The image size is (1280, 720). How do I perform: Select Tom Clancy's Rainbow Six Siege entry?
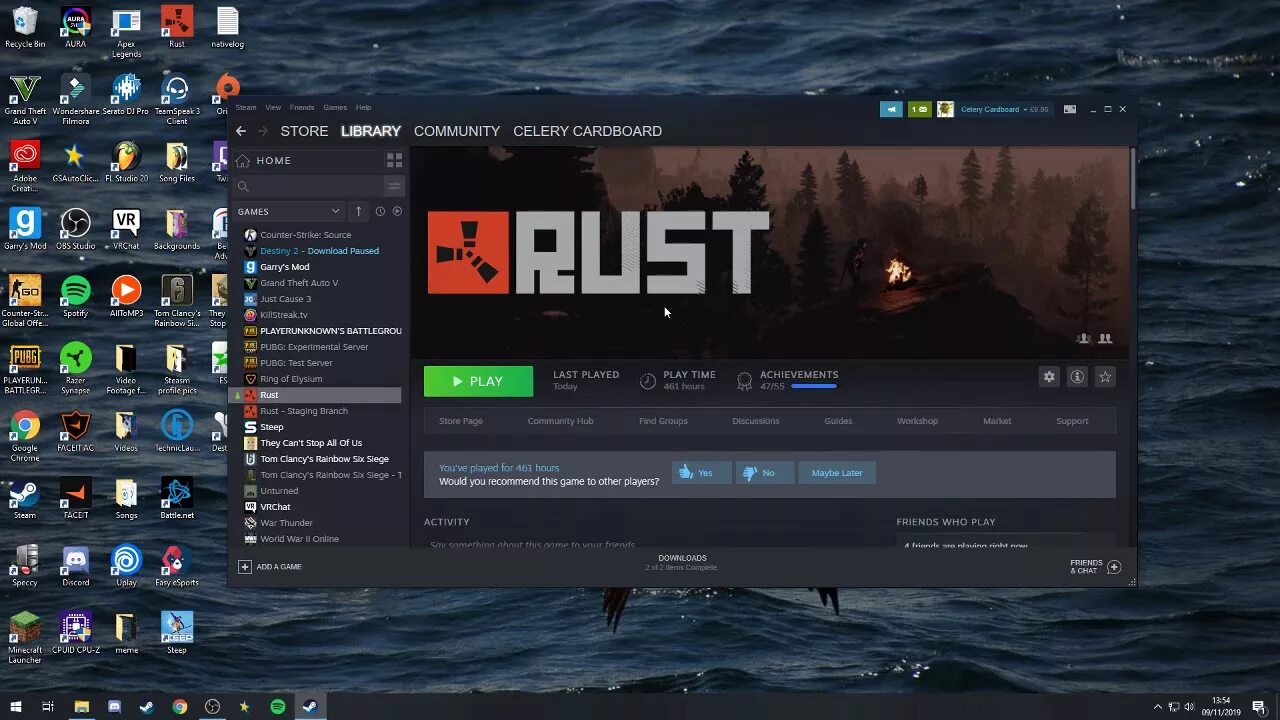click(x=324, y=459)
